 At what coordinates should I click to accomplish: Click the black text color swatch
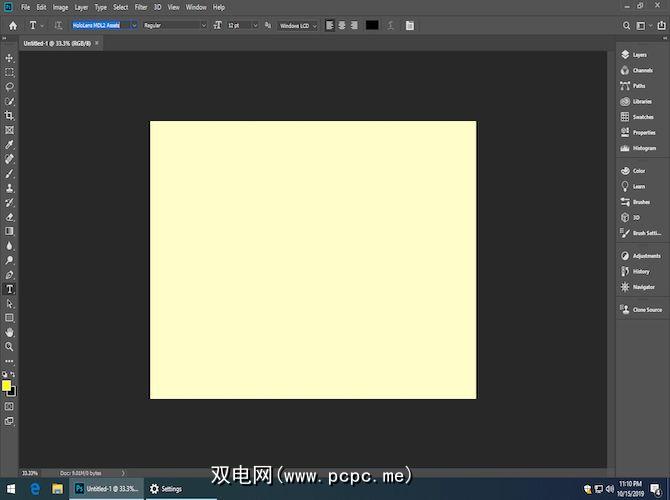(372, 25)
